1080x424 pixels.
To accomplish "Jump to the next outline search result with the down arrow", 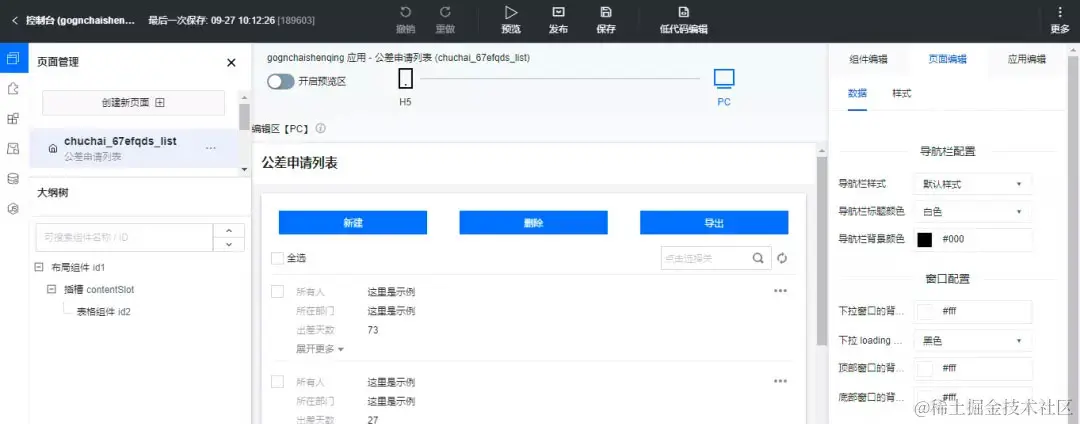I will 229,244.
